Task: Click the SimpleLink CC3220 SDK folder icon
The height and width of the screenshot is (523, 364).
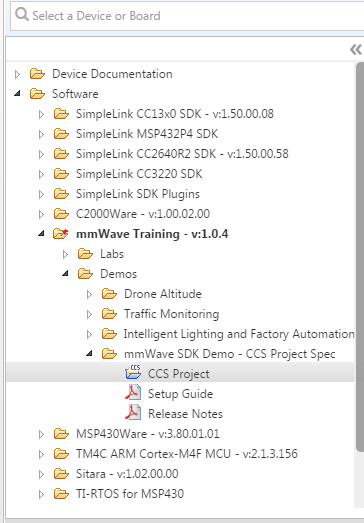Action: pyautogui.click(x=61, y=174)
